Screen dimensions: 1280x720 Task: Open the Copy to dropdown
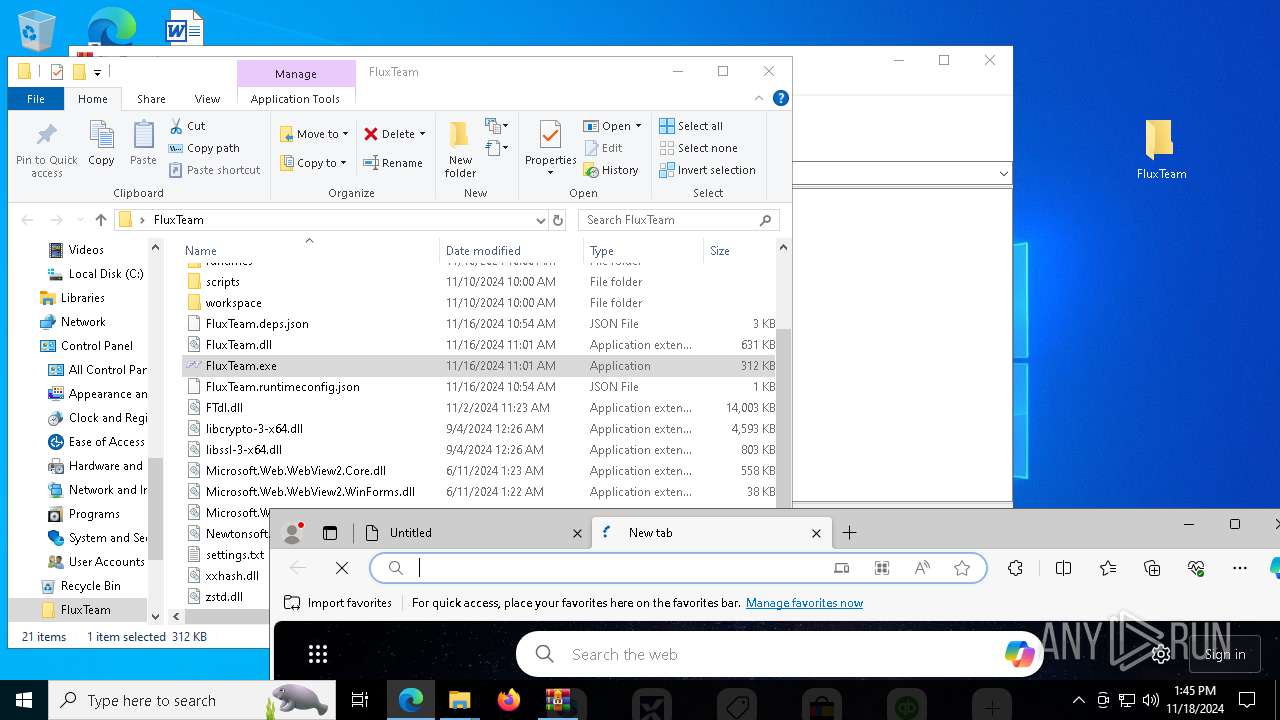(313, 163)
